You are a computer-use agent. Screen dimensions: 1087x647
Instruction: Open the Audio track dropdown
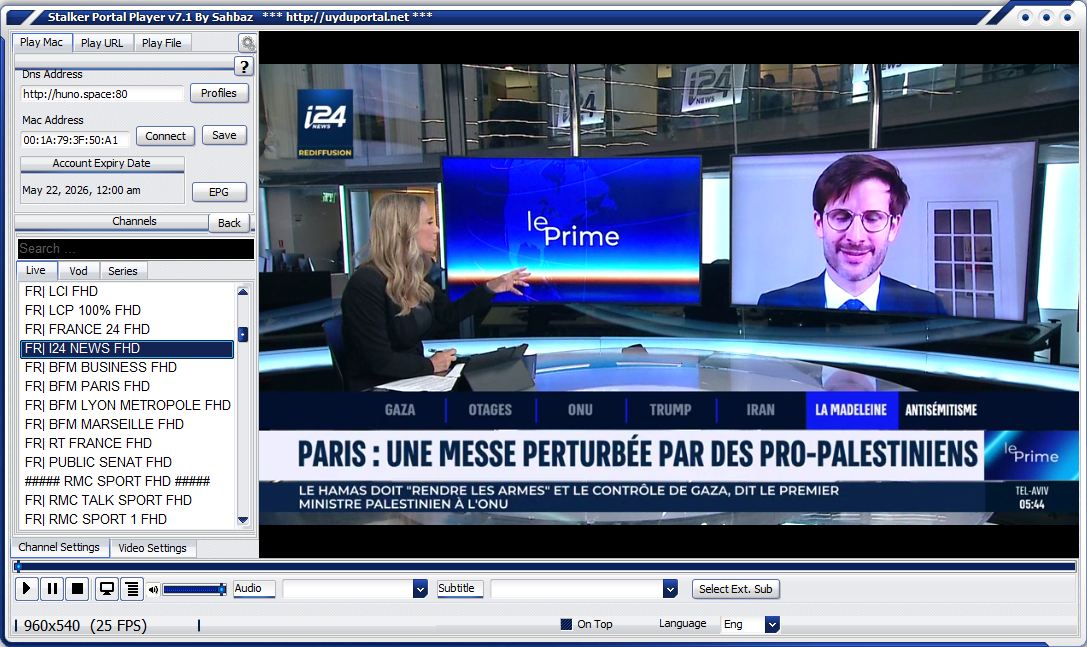420,589
